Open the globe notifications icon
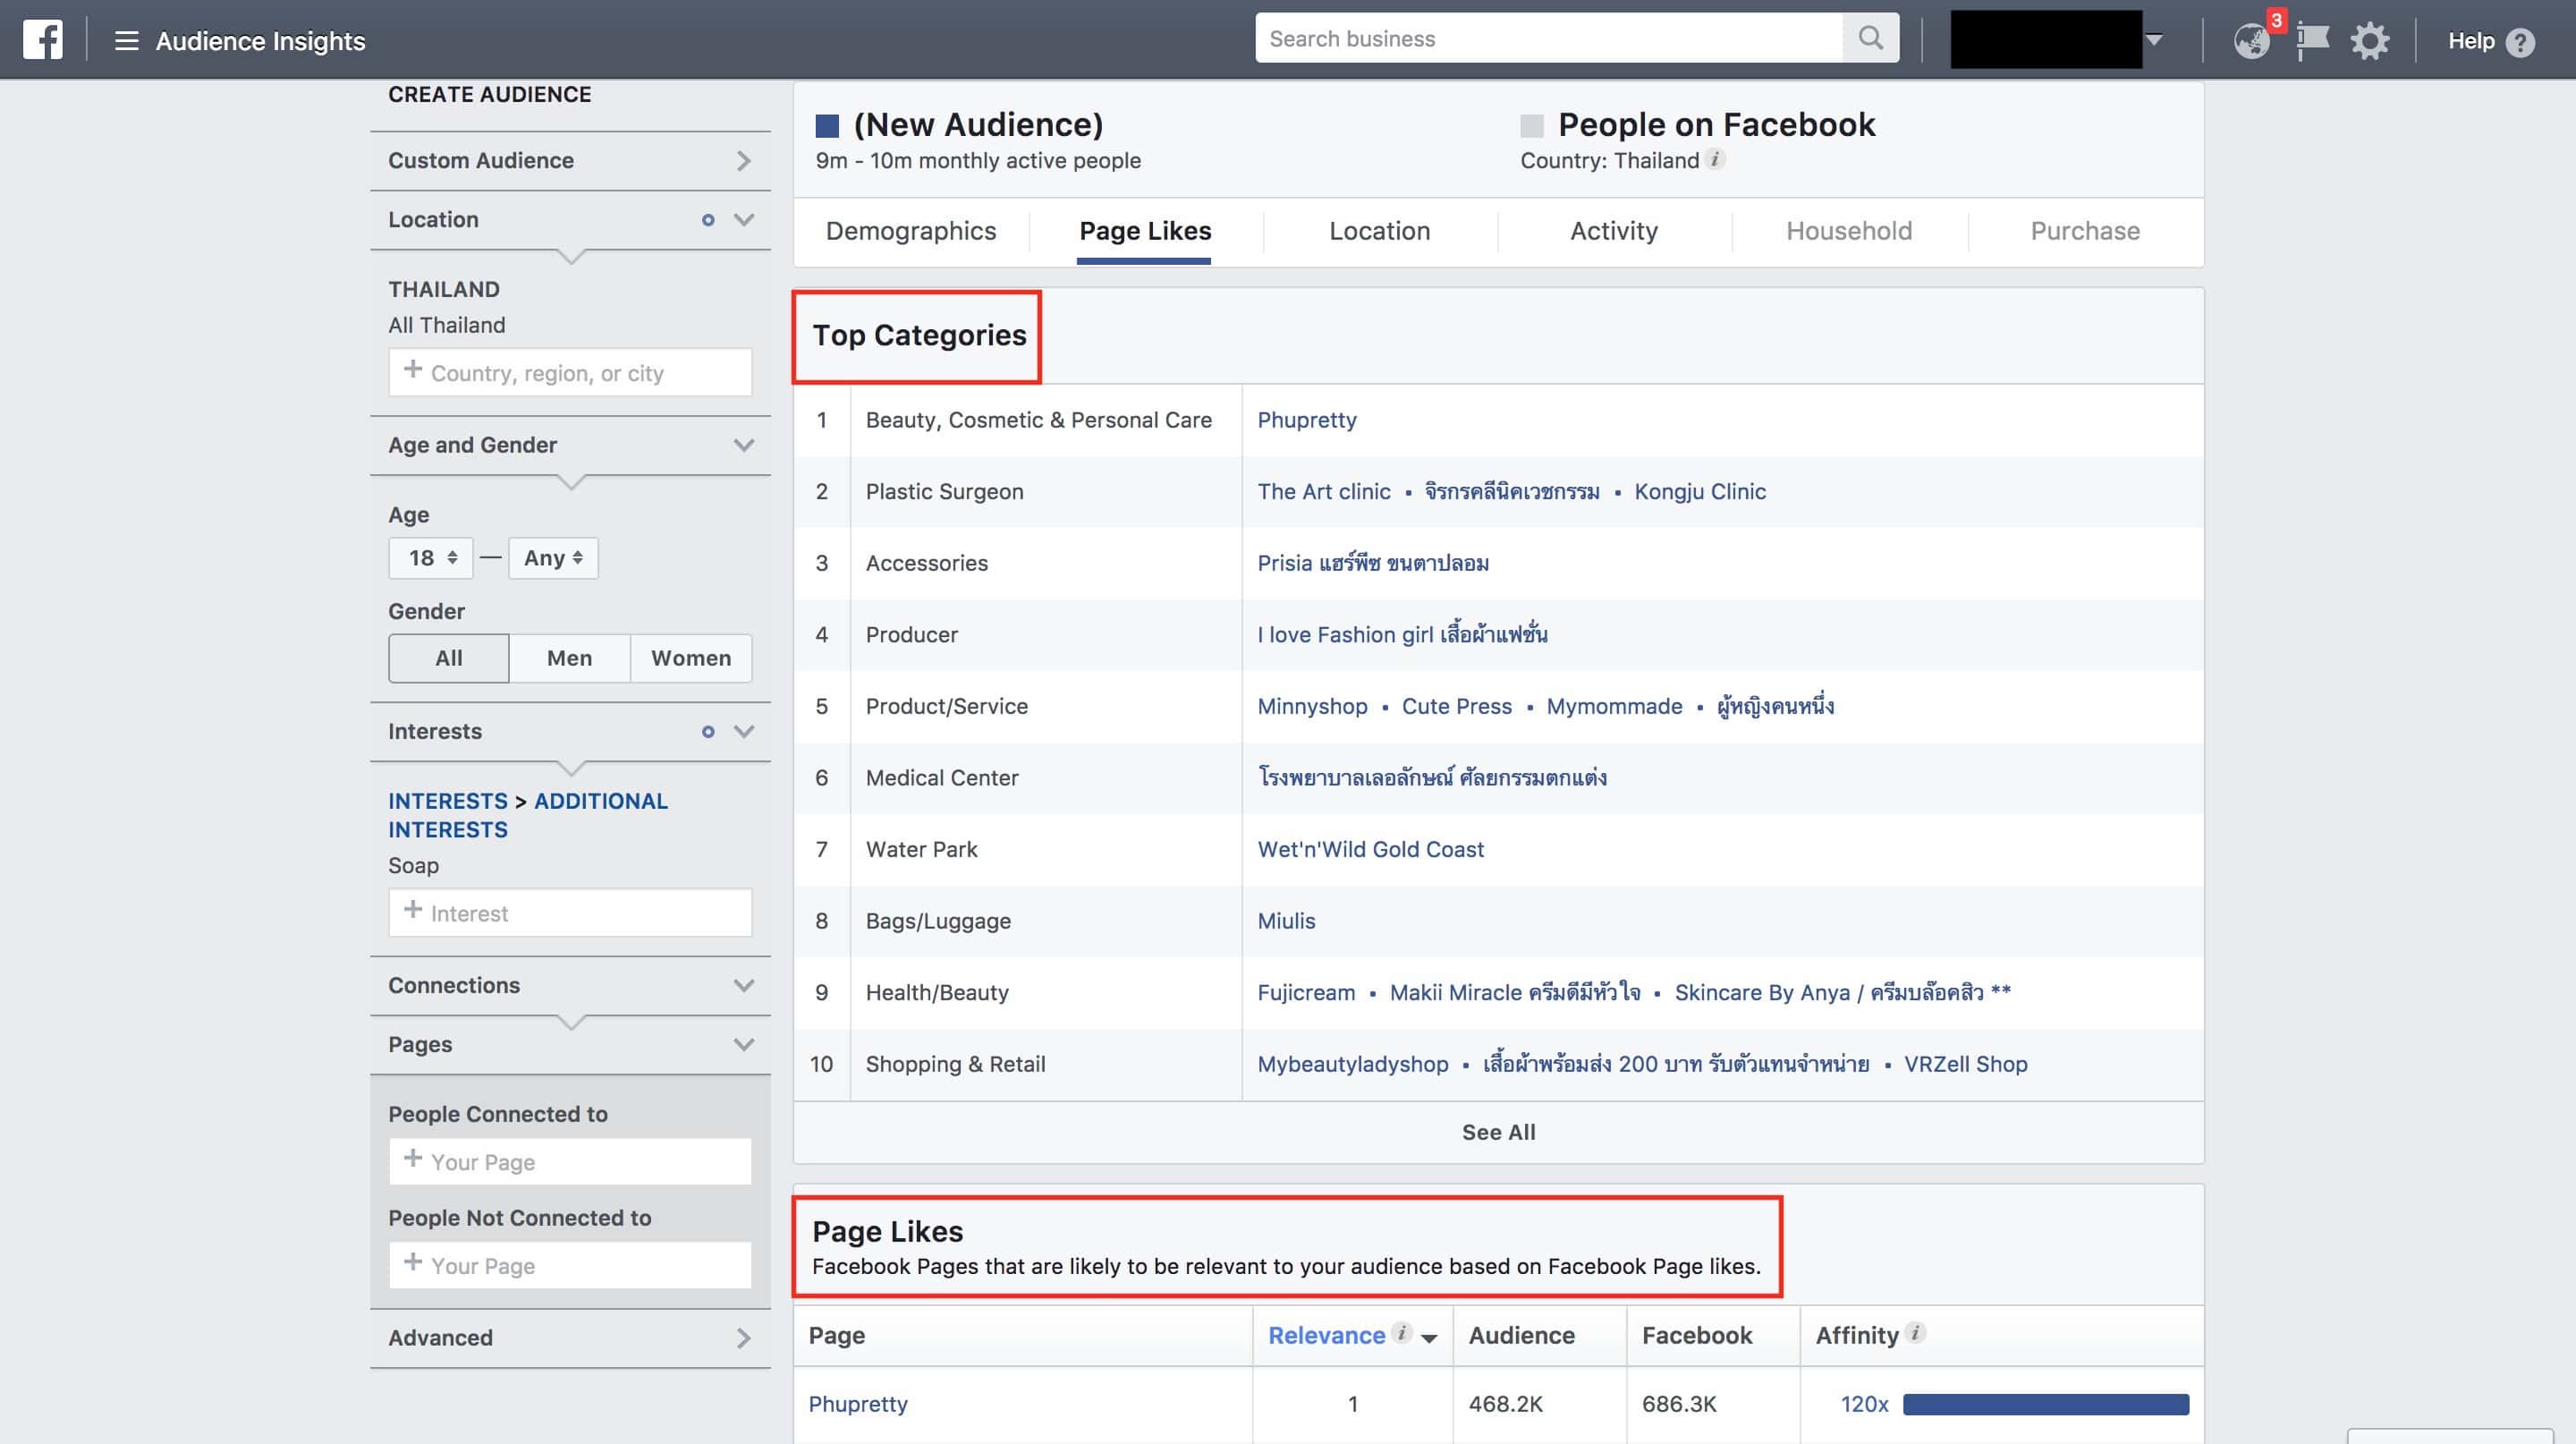 pos(2251,41)
